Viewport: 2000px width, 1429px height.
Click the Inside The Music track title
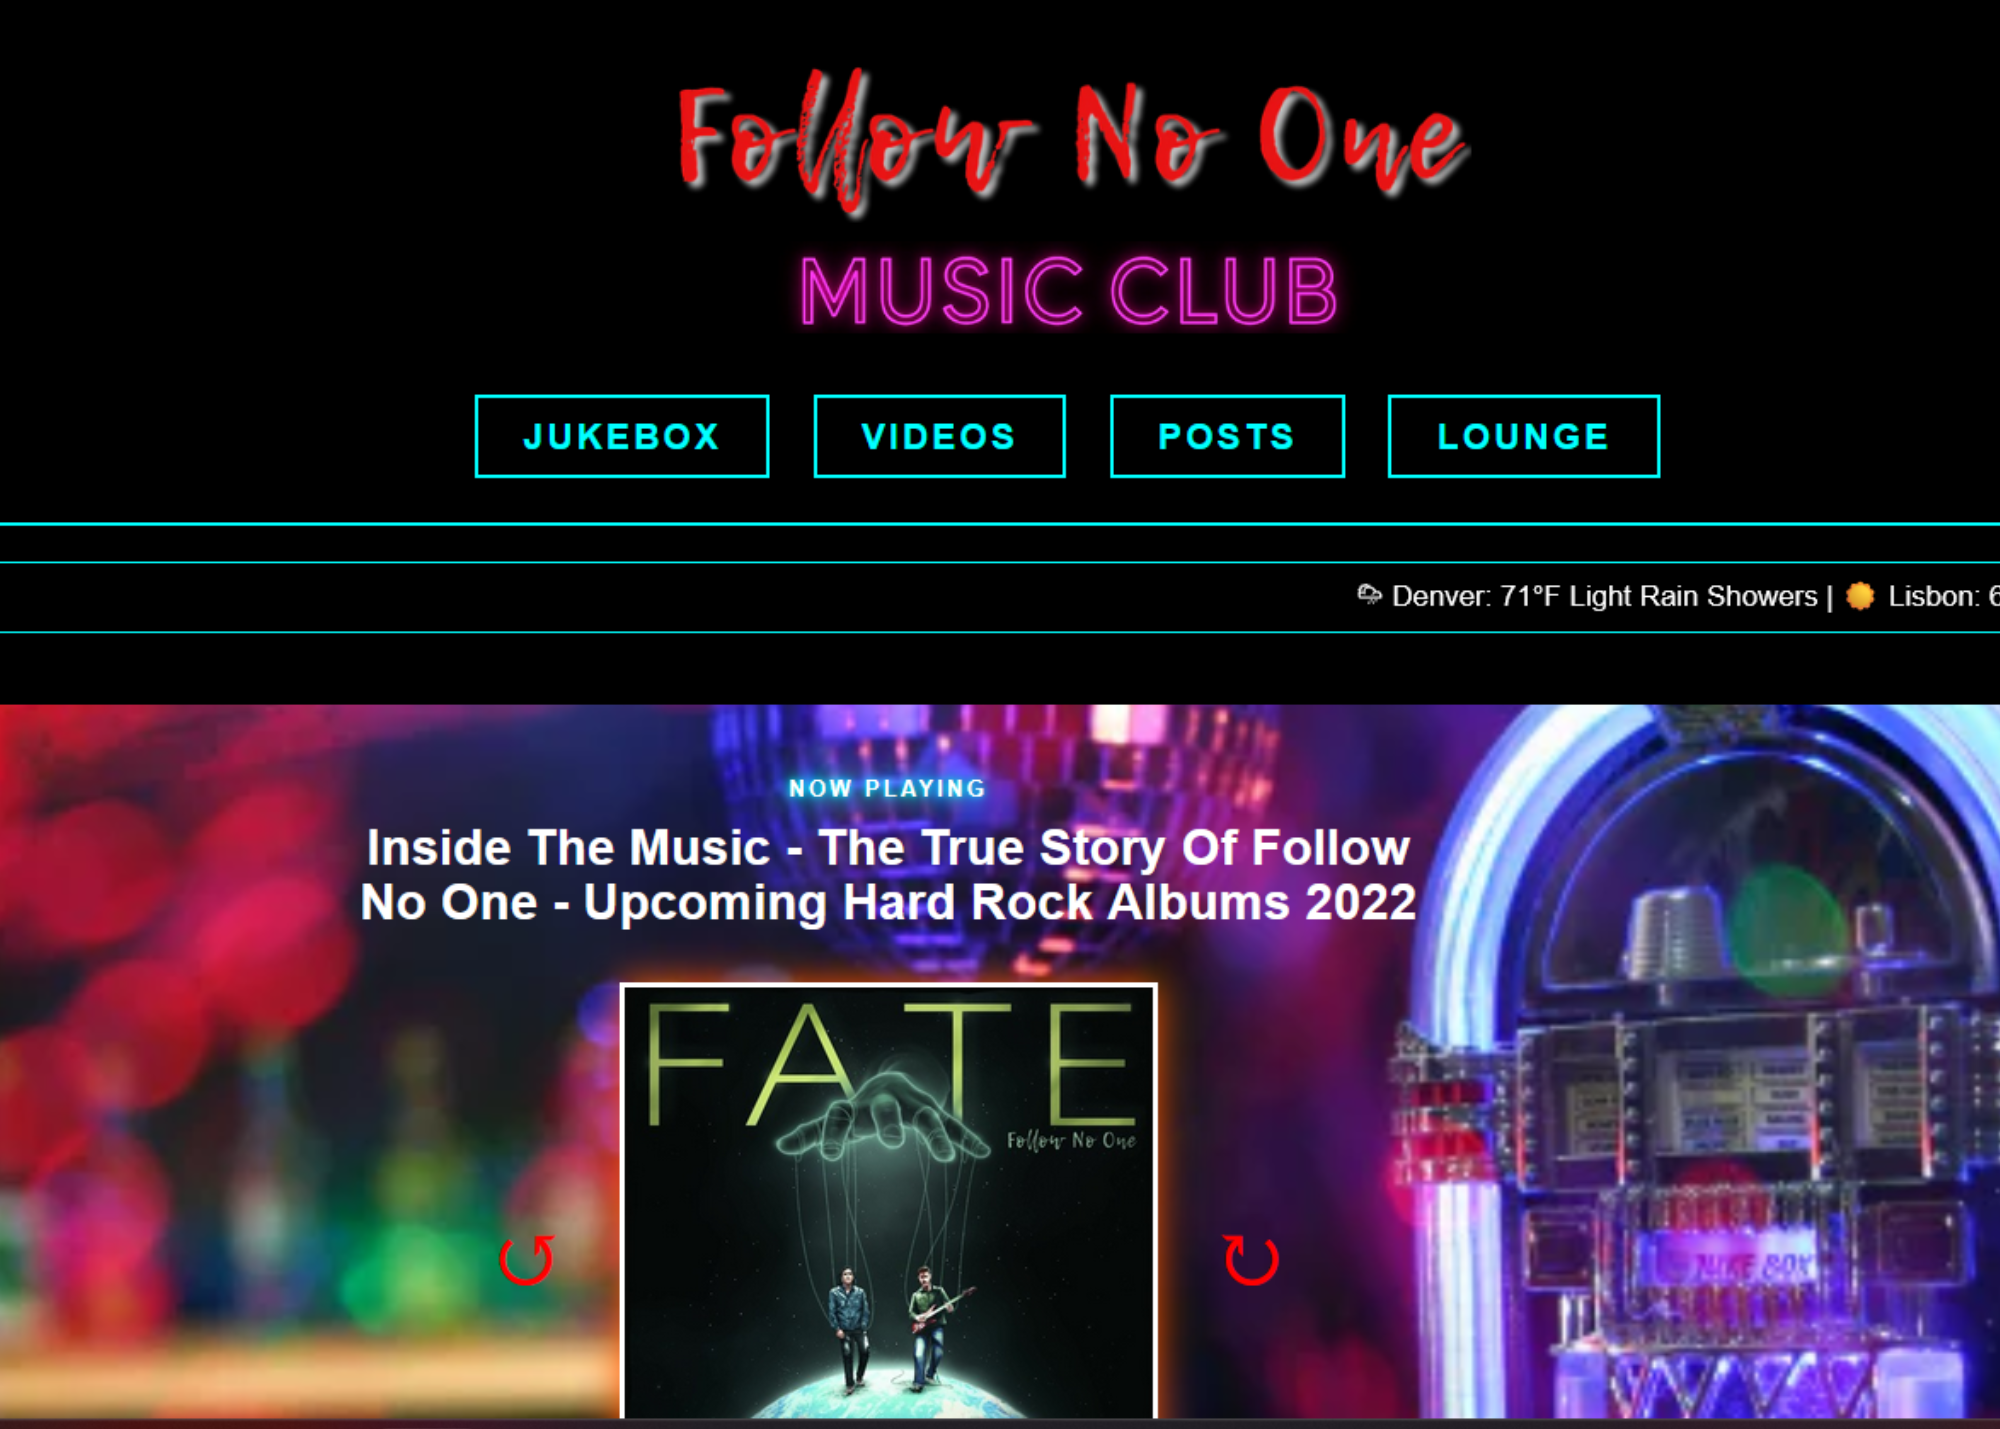pyautogui.click(x=888, y=875)
